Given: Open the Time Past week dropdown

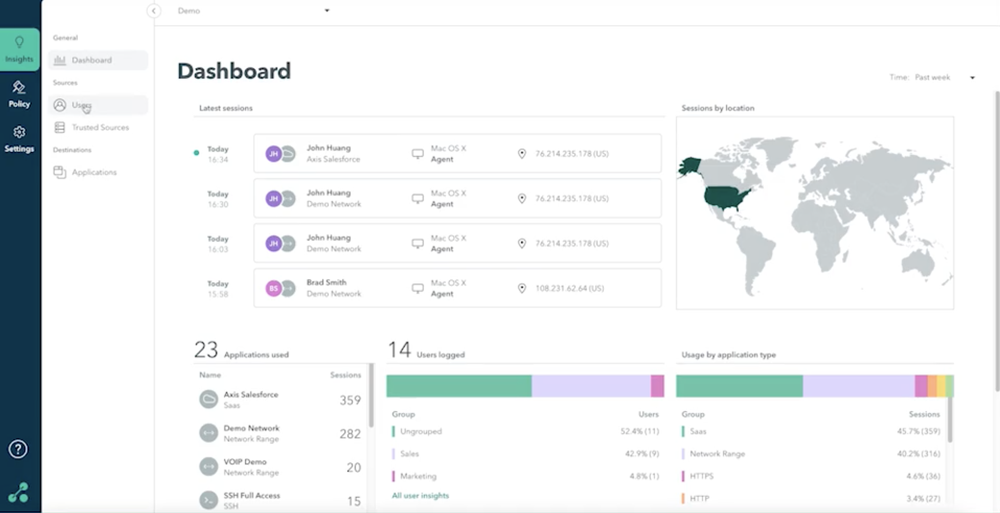Looking at the screenshot, I should tap(933, 77).
